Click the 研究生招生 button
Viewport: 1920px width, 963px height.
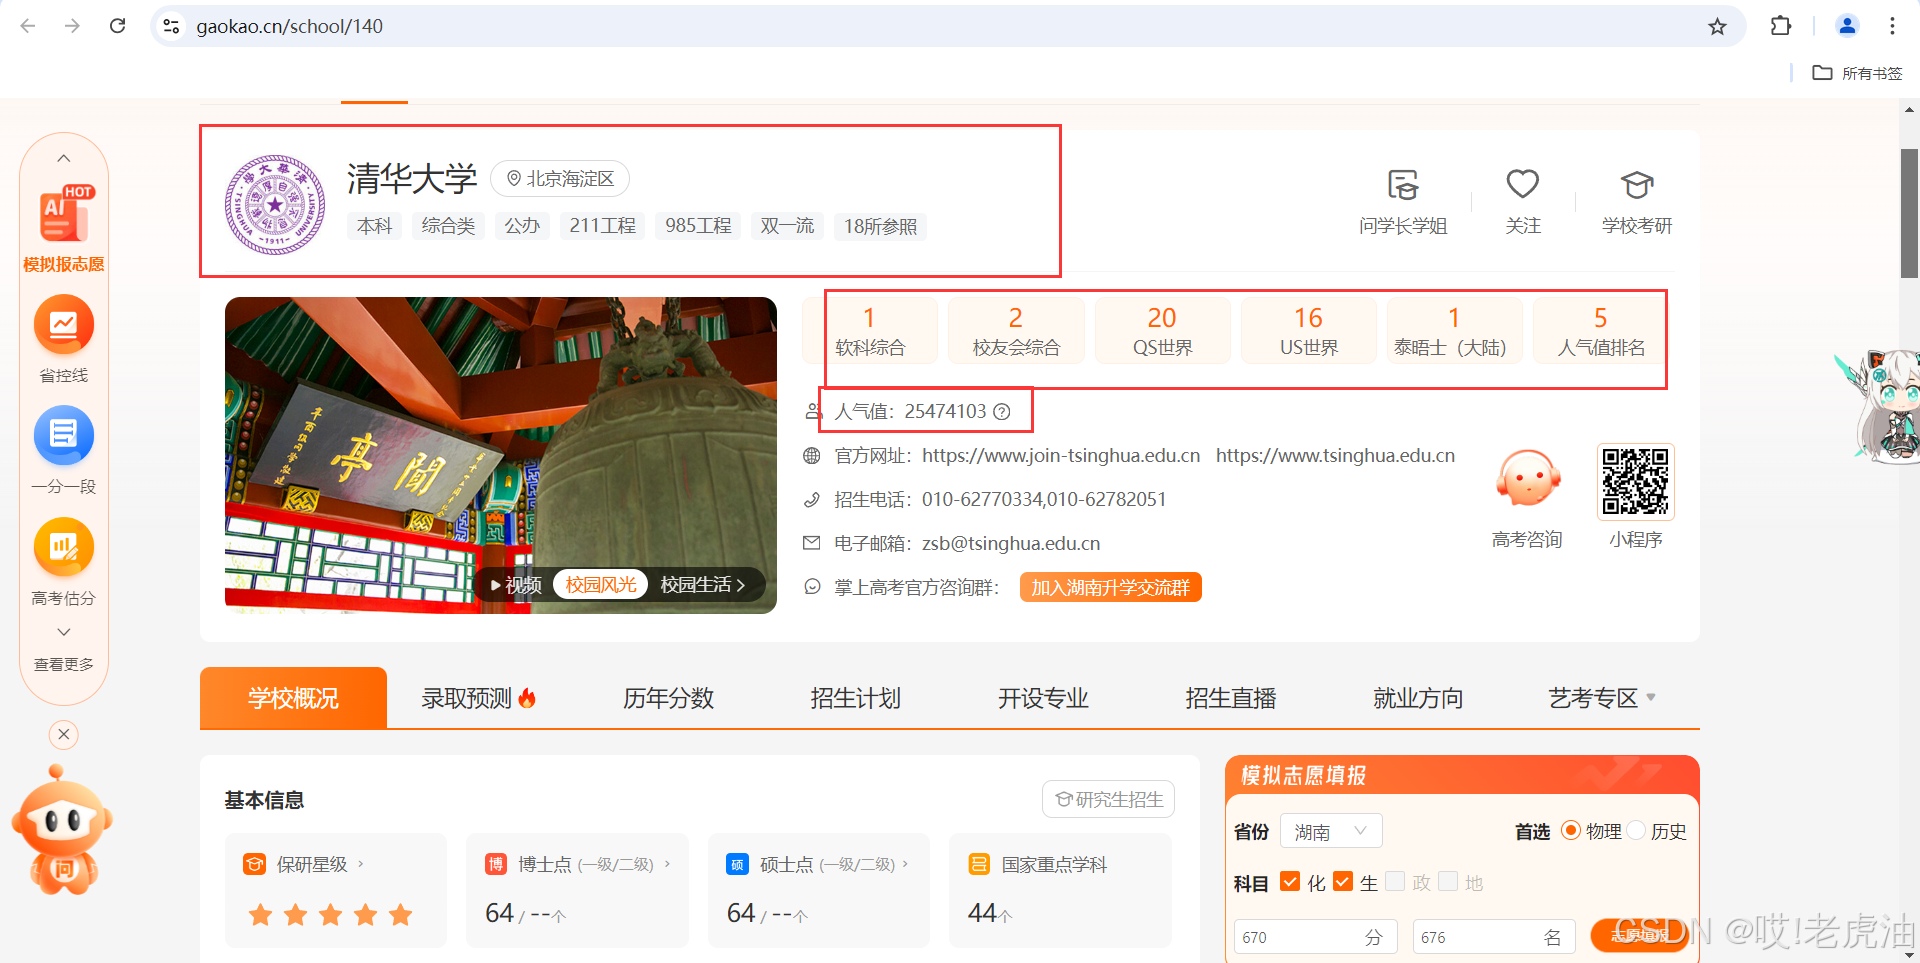pyautogui.click(x=1109, y=799)
